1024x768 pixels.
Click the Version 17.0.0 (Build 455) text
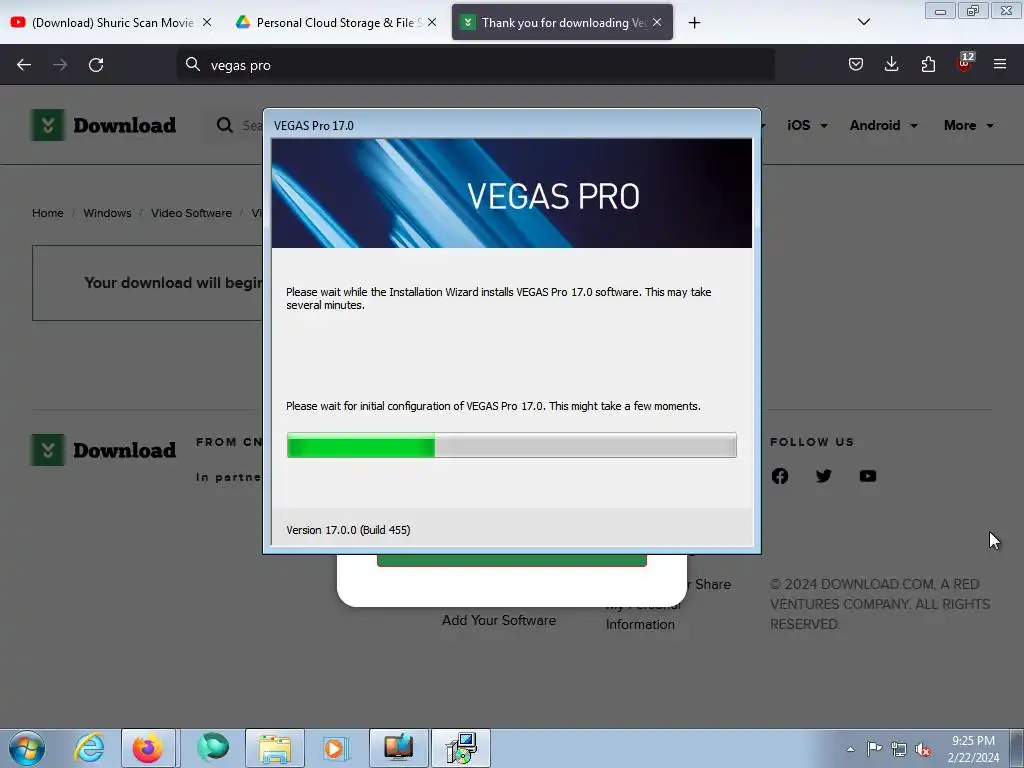click(x=348, y=530)
